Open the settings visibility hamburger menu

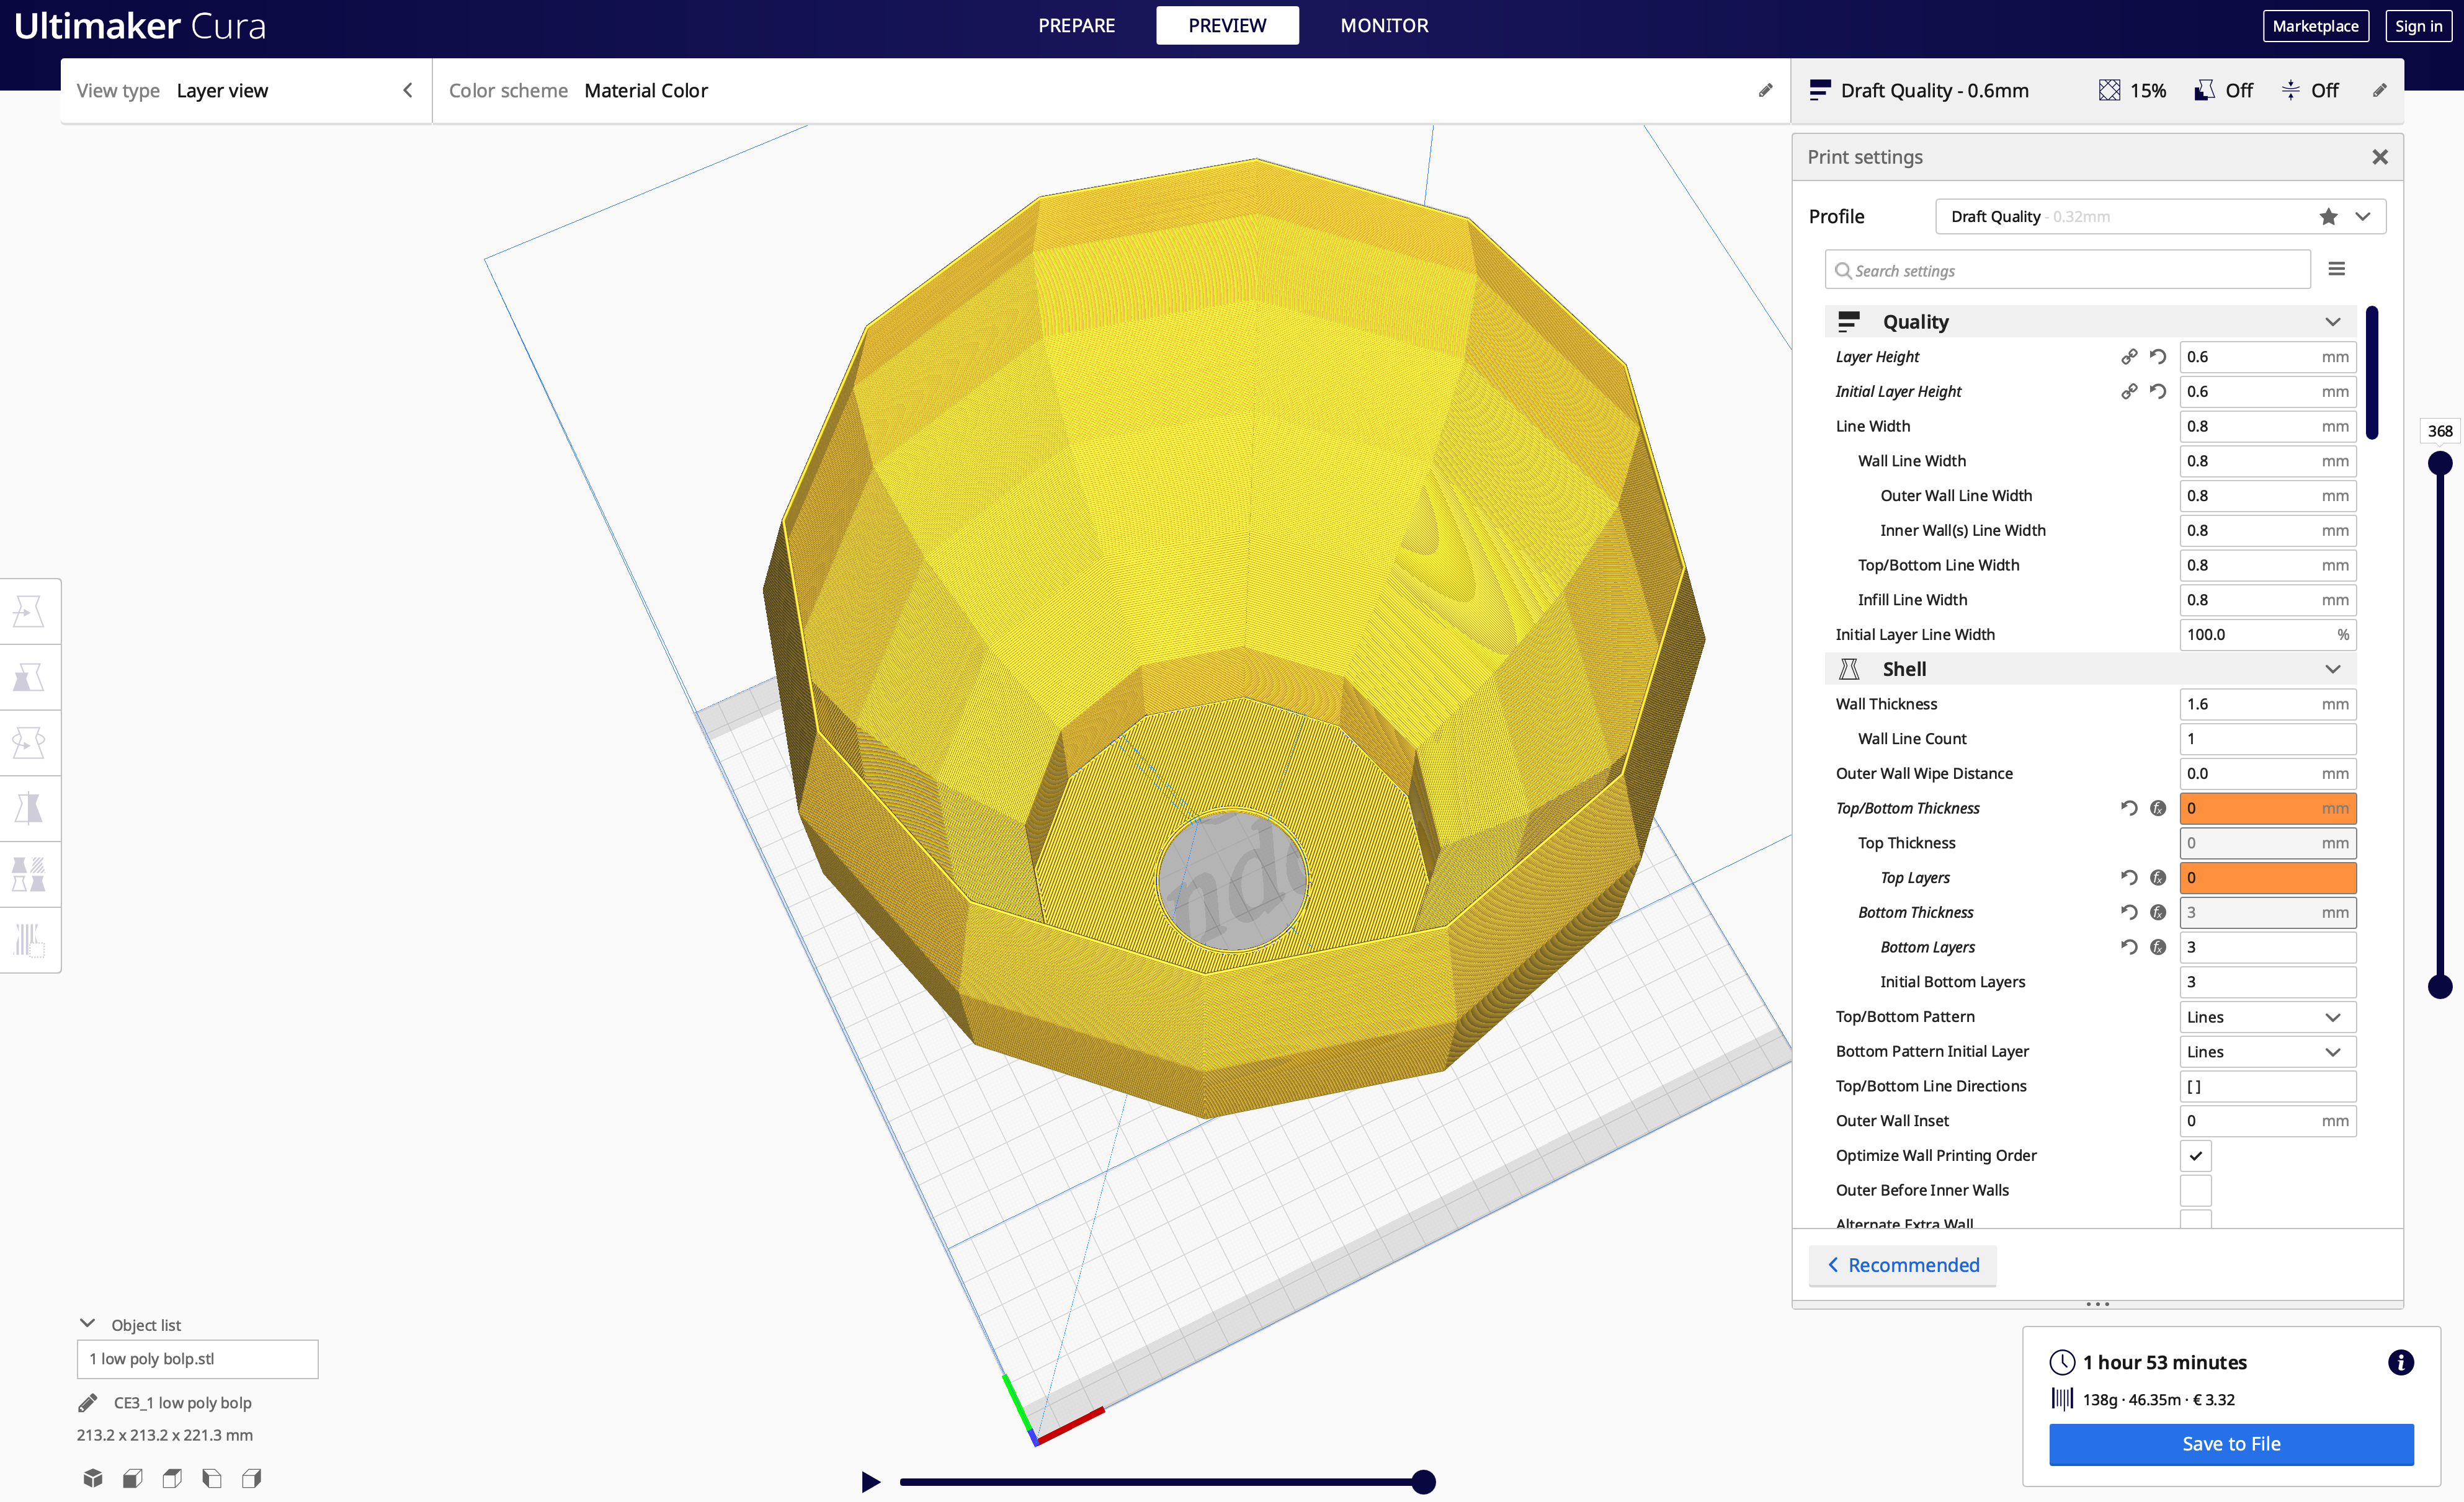[x=2336, y=269]
